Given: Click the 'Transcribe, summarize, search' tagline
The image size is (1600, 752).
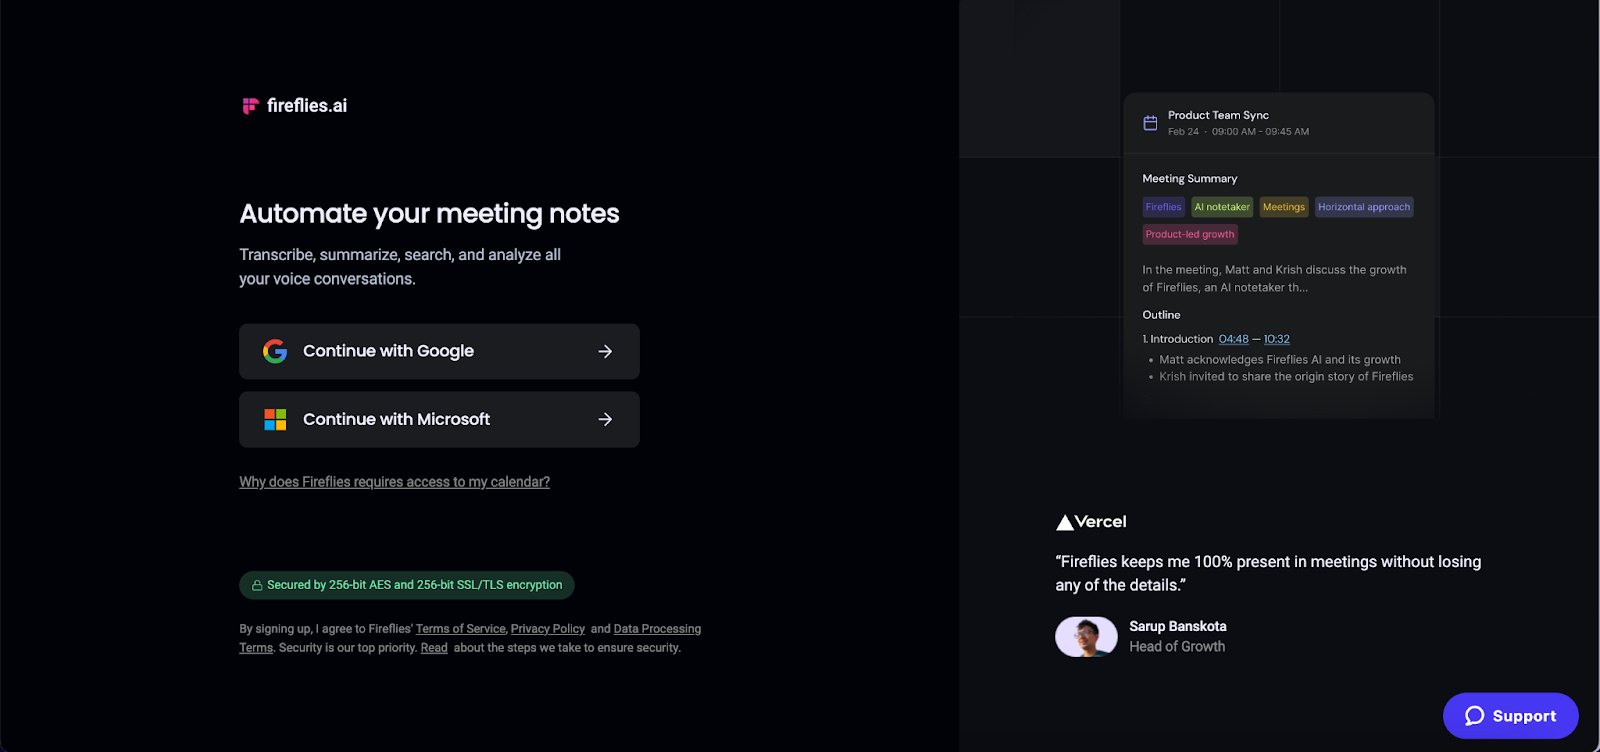Looking at the screenshot, I should tap(400, 267).
